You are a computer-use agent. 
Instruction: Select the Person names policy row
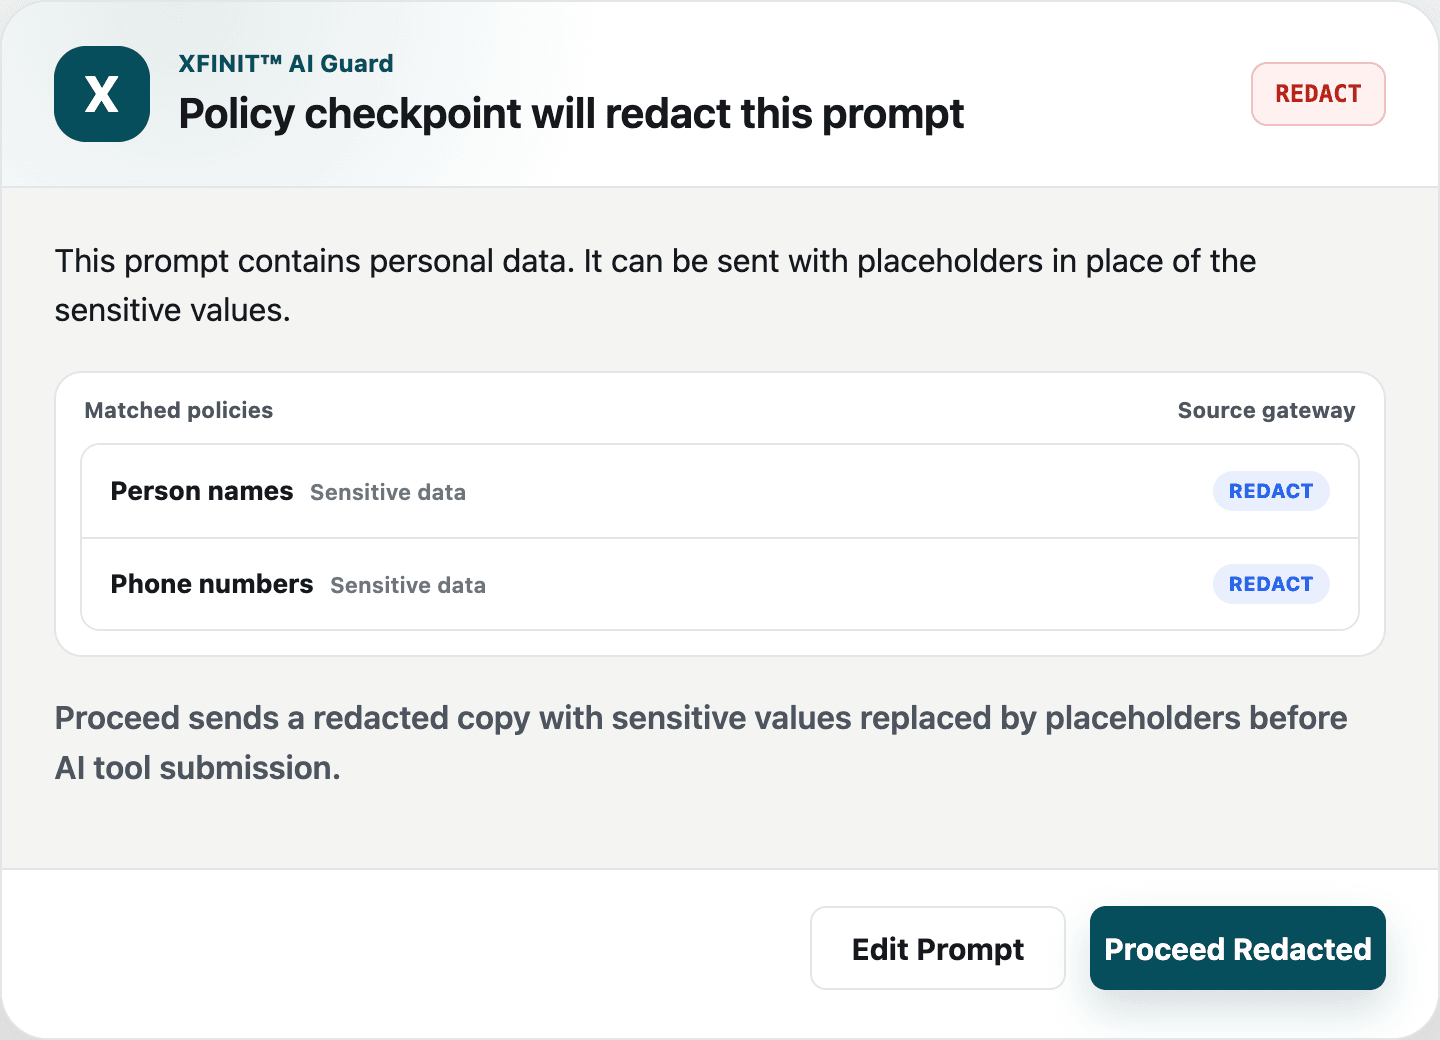pyautogui.click(x=720, y=491)
